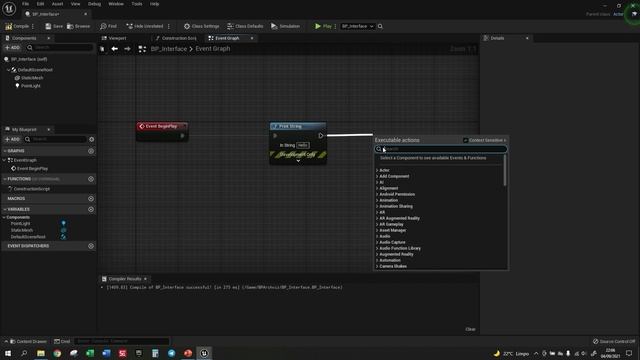Open Class Settings

201,26
